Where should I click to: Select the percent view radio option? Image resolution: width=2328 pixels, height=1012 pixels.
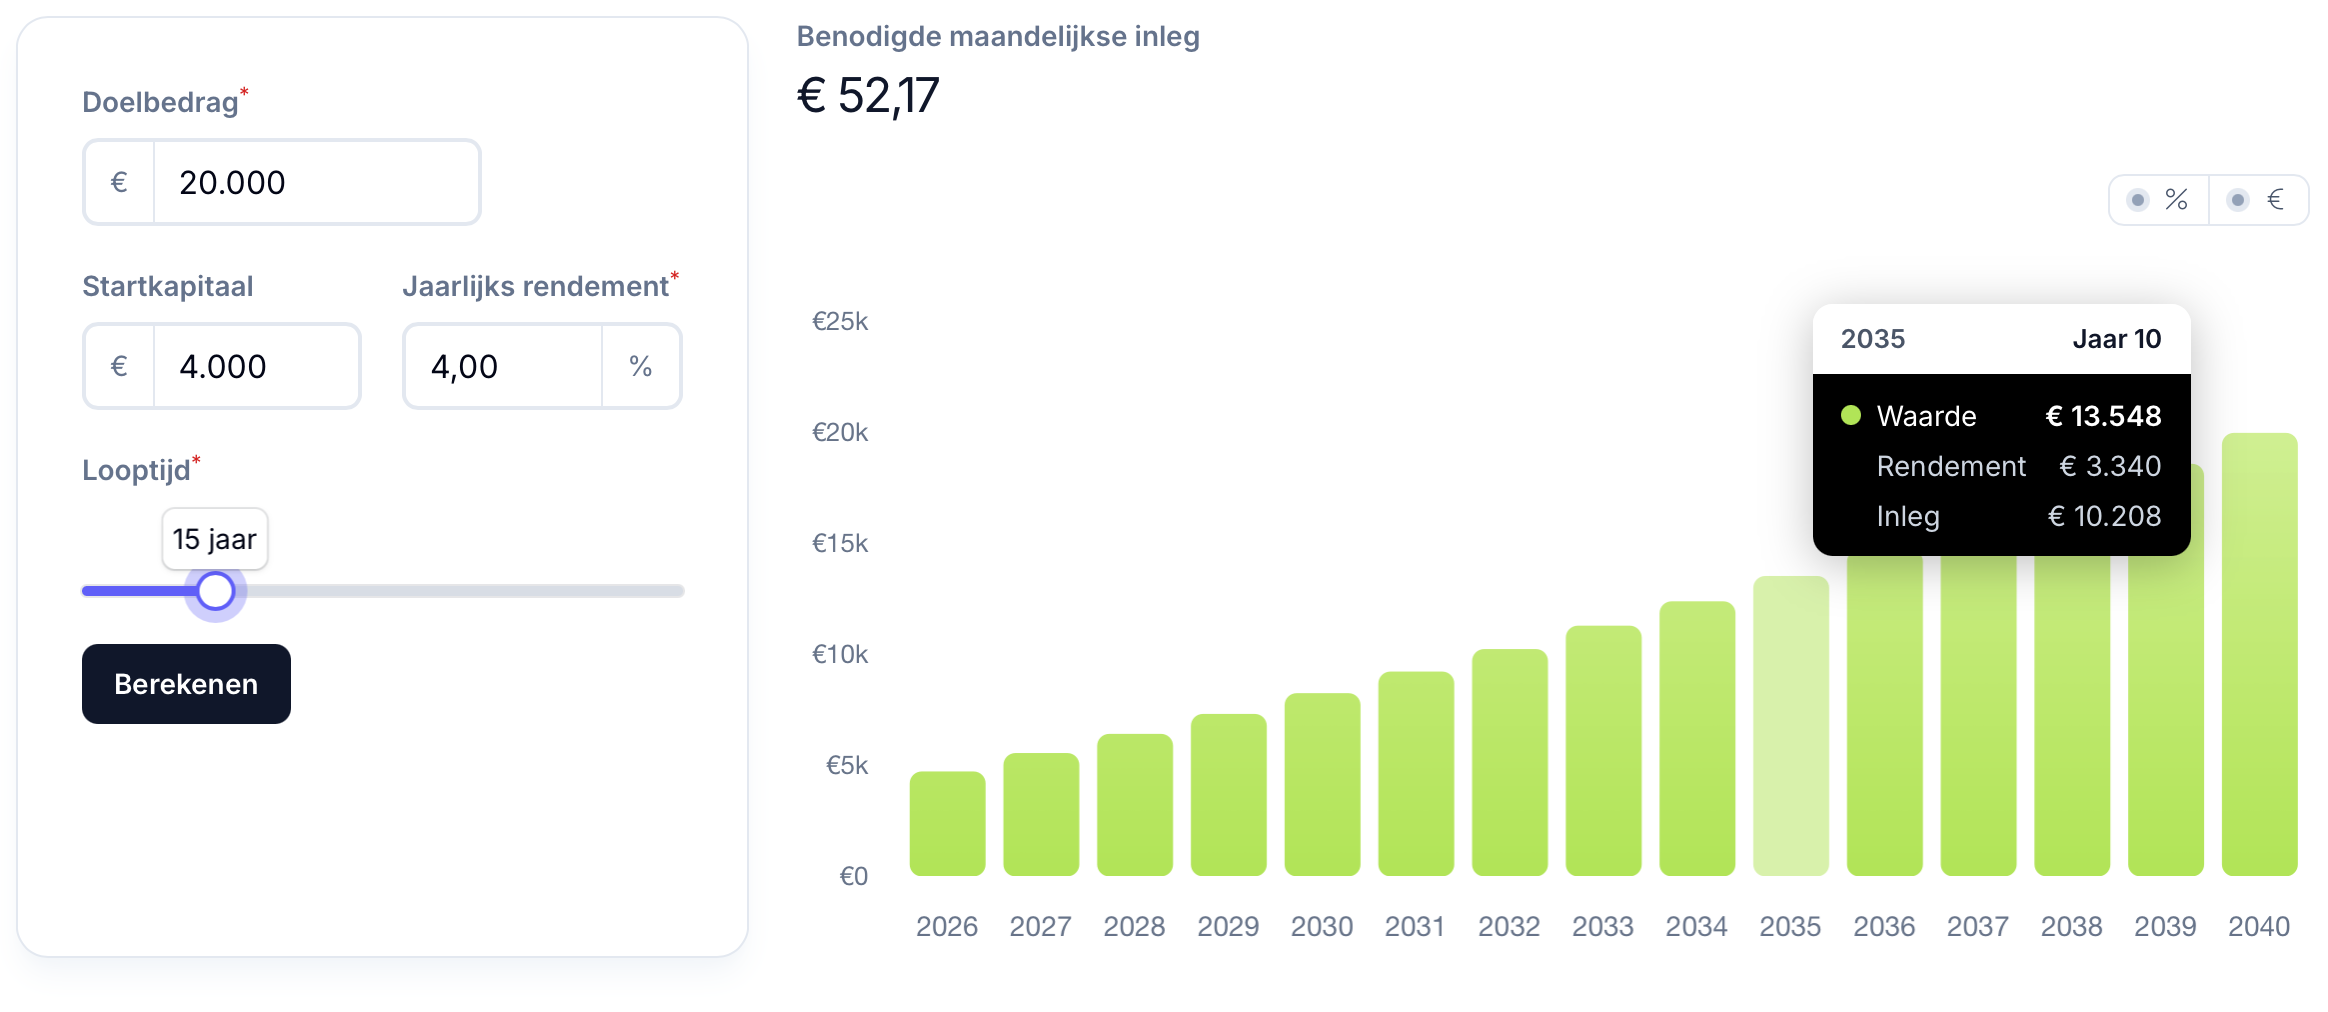pos(2159,200)
